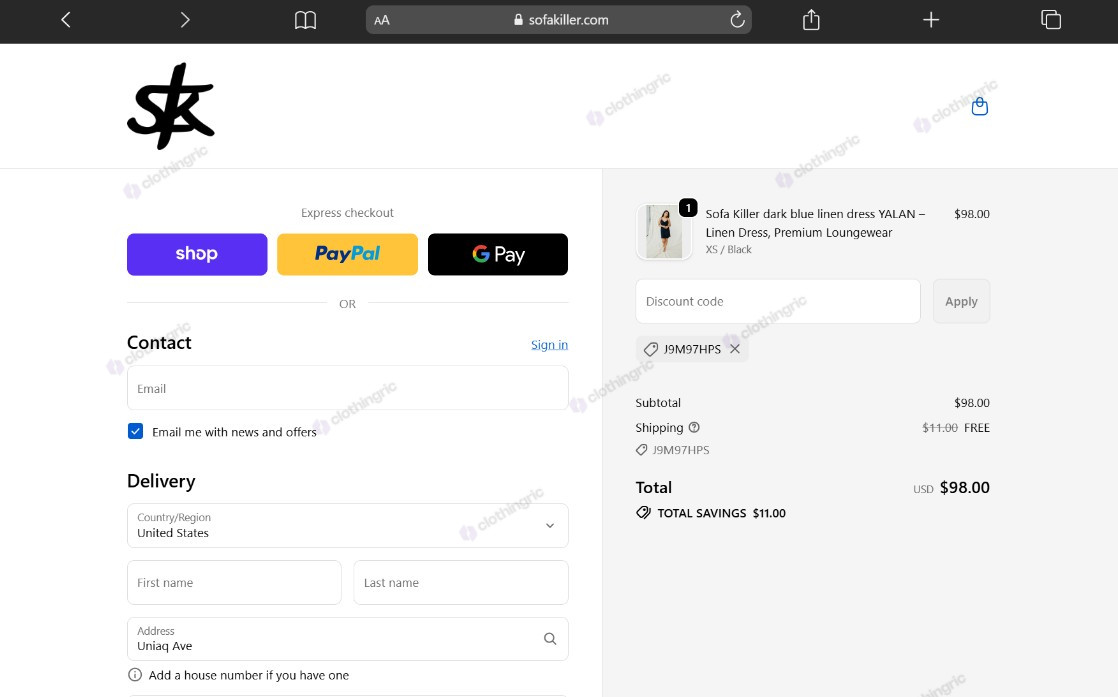Image resolution: width=1118 pixels, height=697 pixels.
Task: Open a new tab with plus icon
Action: pos(930,20)
